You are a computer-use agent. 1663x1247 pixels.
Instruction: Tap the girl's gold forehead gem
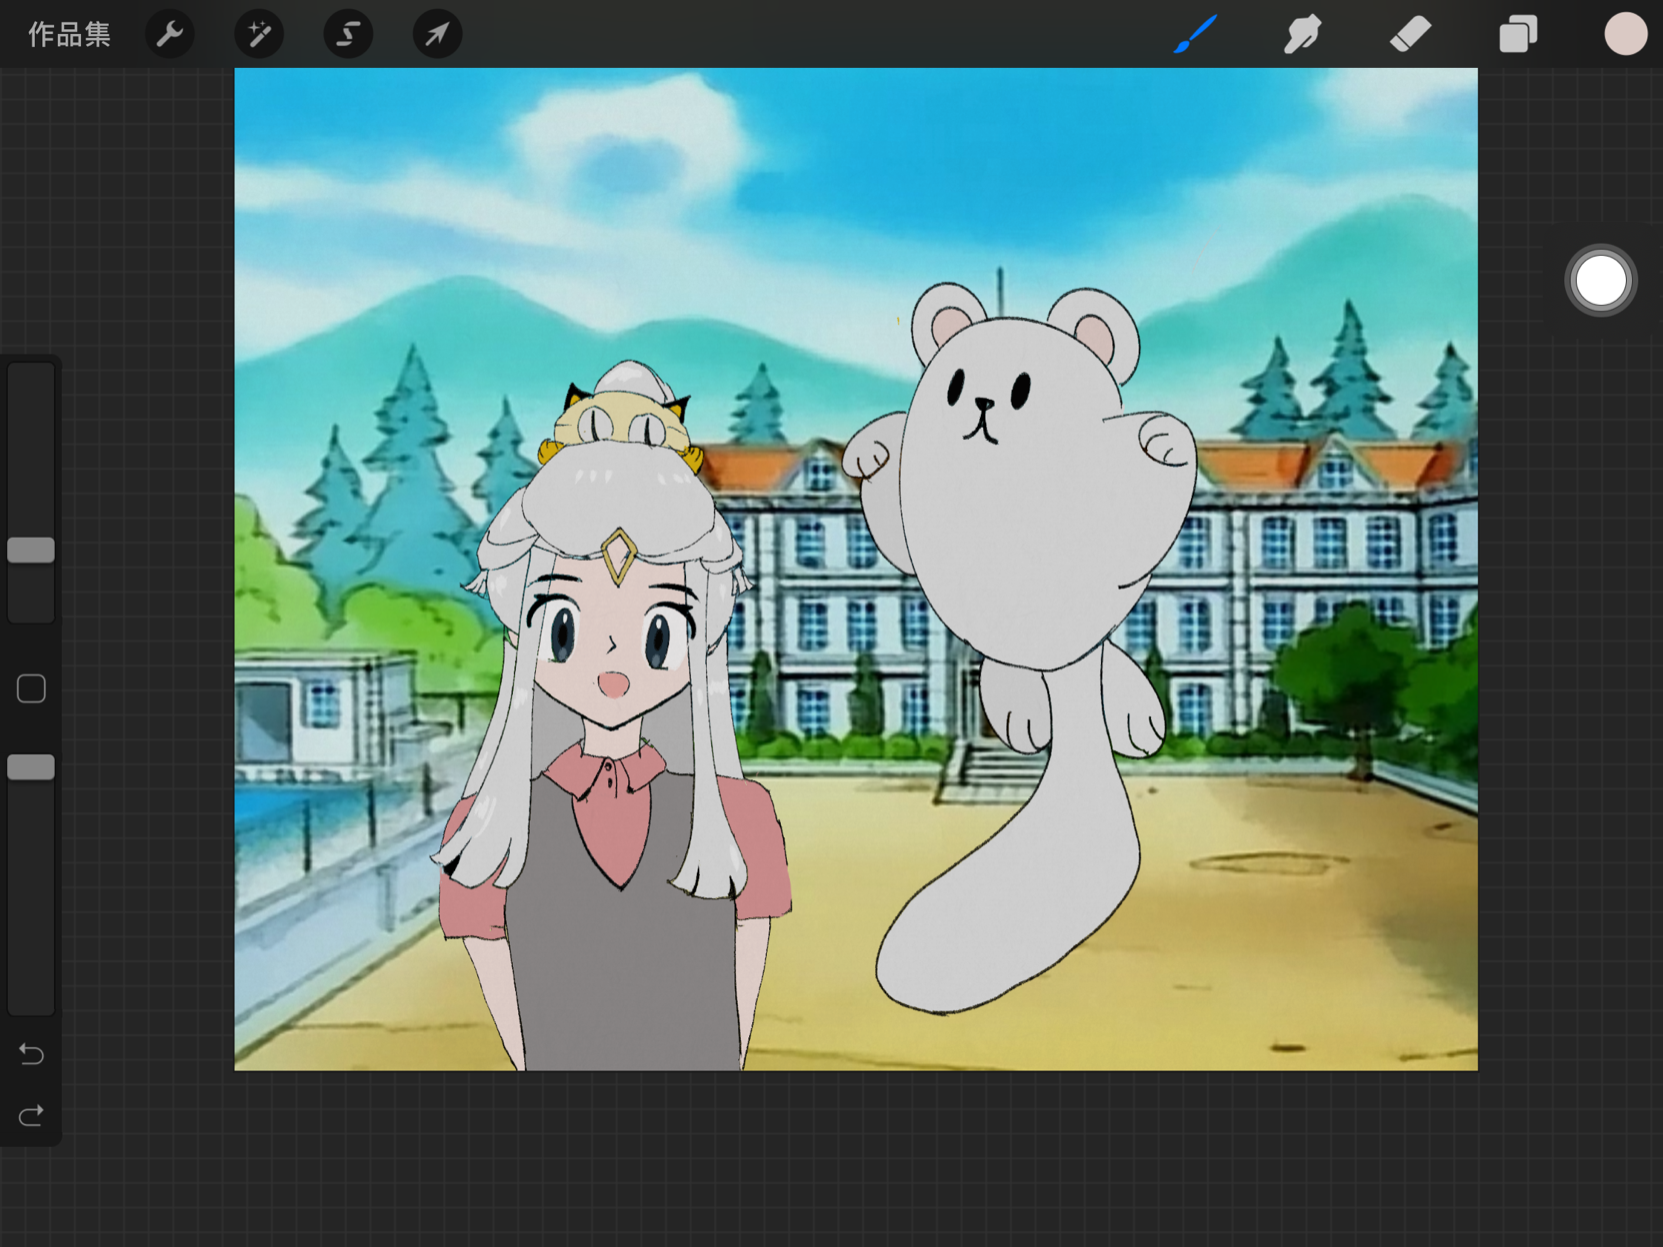click(x=619, y=554)
